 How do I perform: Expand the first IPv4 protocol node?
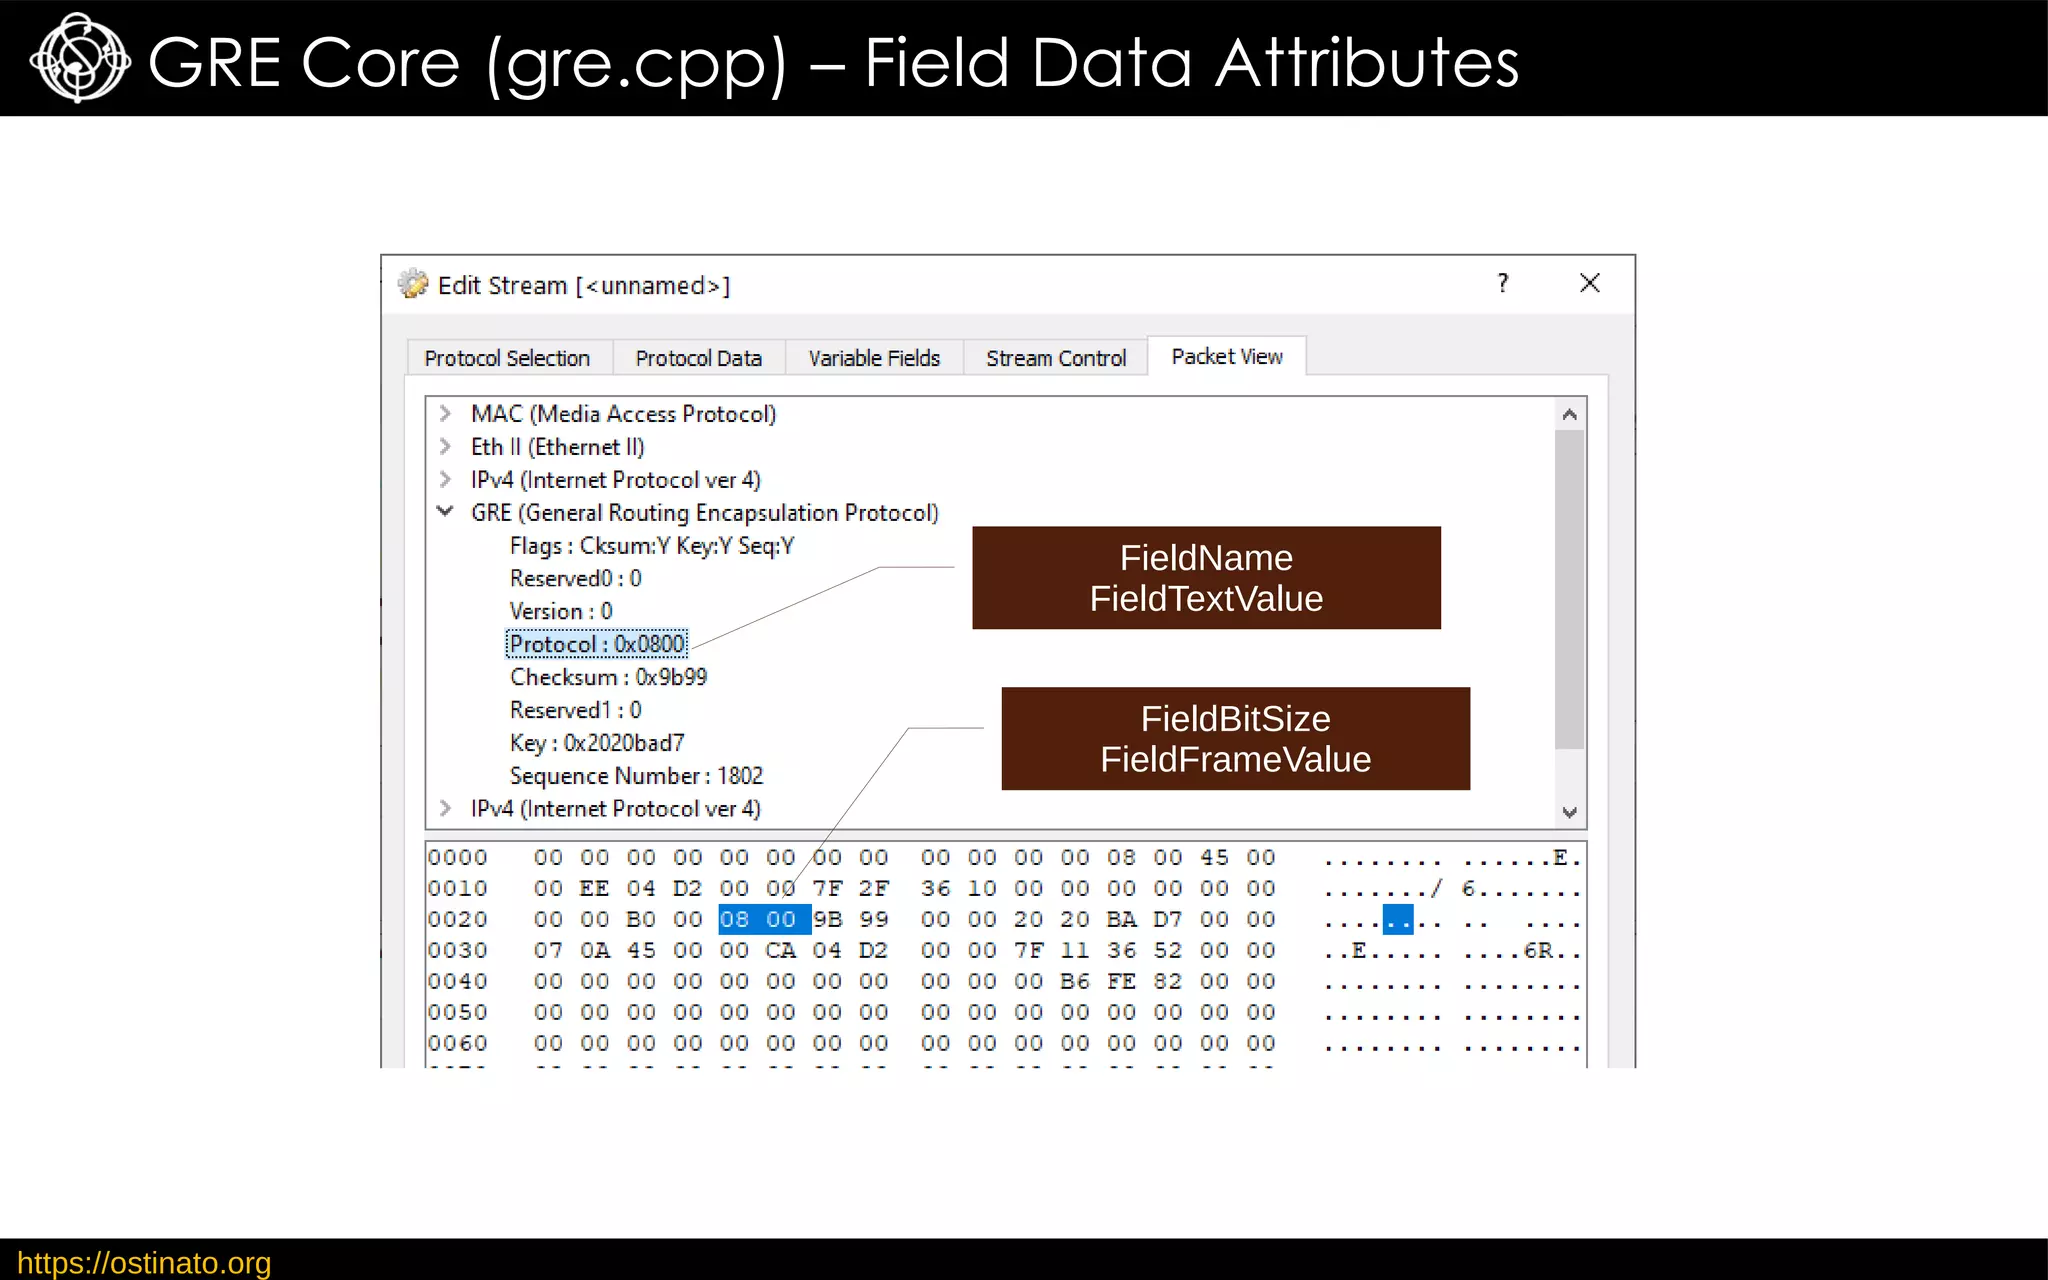tap(445, 479)
